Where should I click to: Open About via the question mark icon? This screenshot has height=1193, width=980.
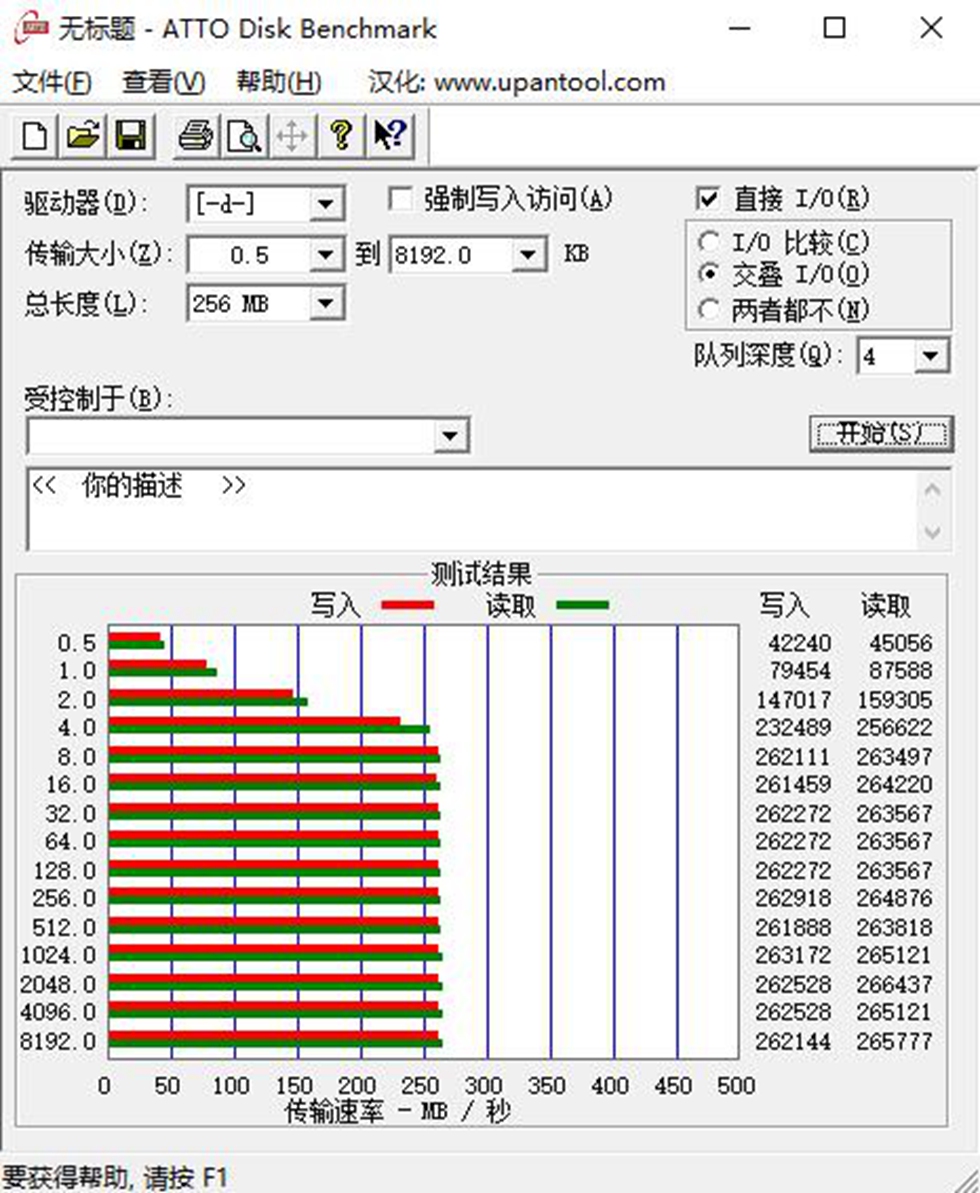point(340,136)
